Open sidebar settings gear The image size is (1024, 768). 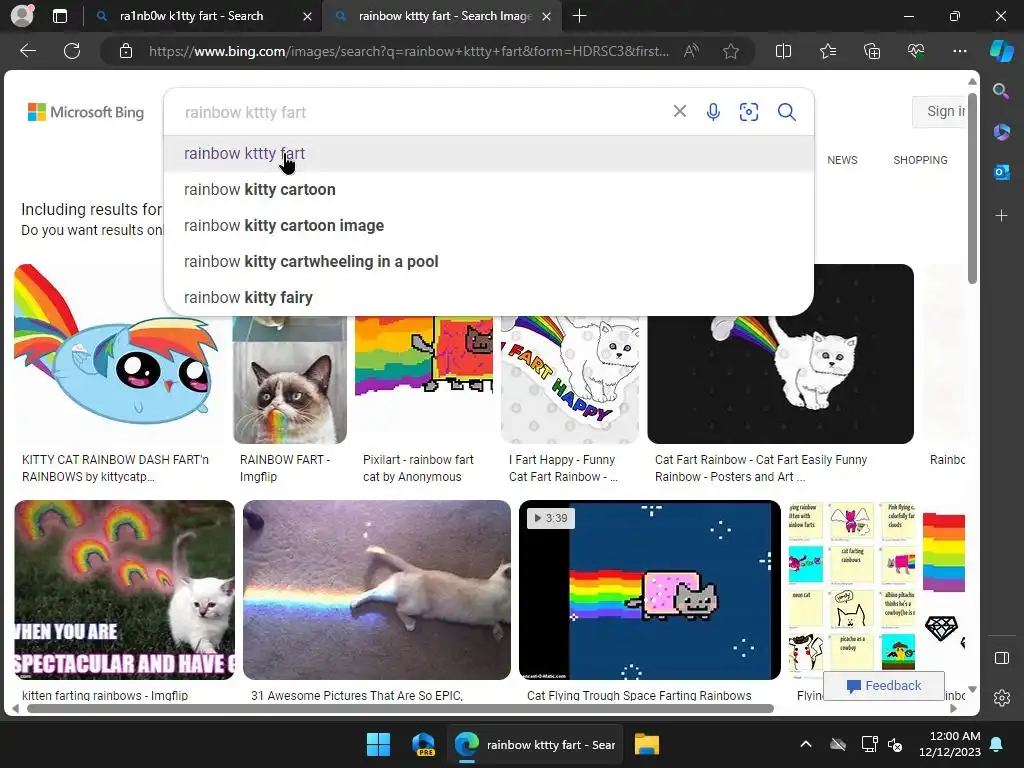coord(1001,698)
